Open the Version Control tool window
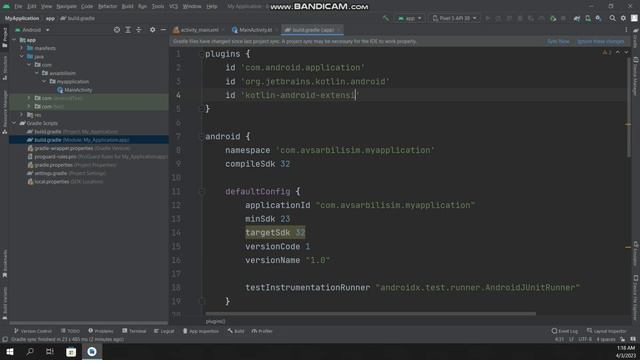 coord(33,331)
